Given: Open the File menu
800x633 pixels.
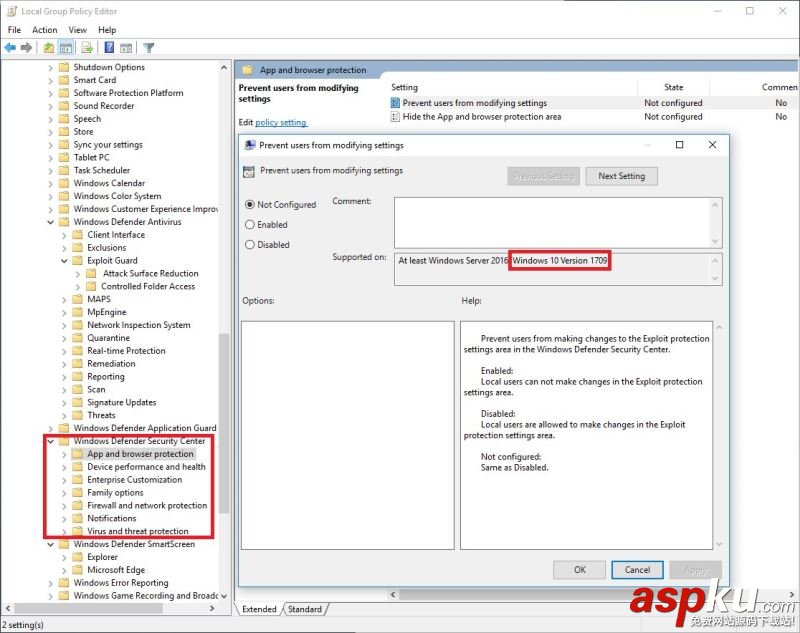Looking at the screenshot, I should click(14, 30).
